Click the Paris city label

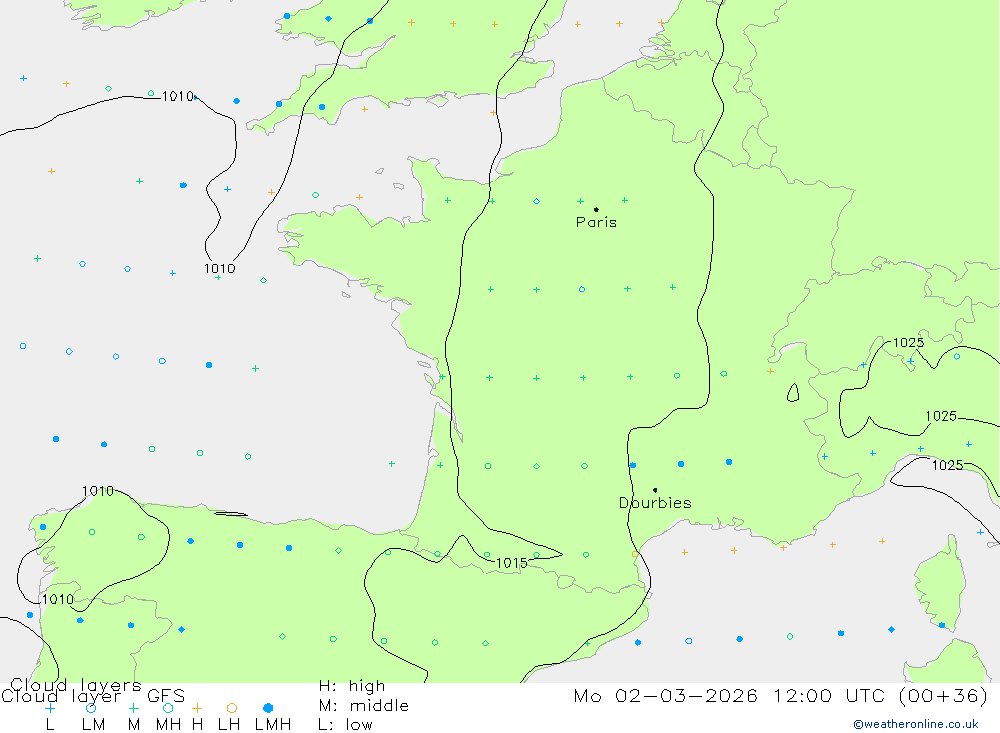point(596,222)
